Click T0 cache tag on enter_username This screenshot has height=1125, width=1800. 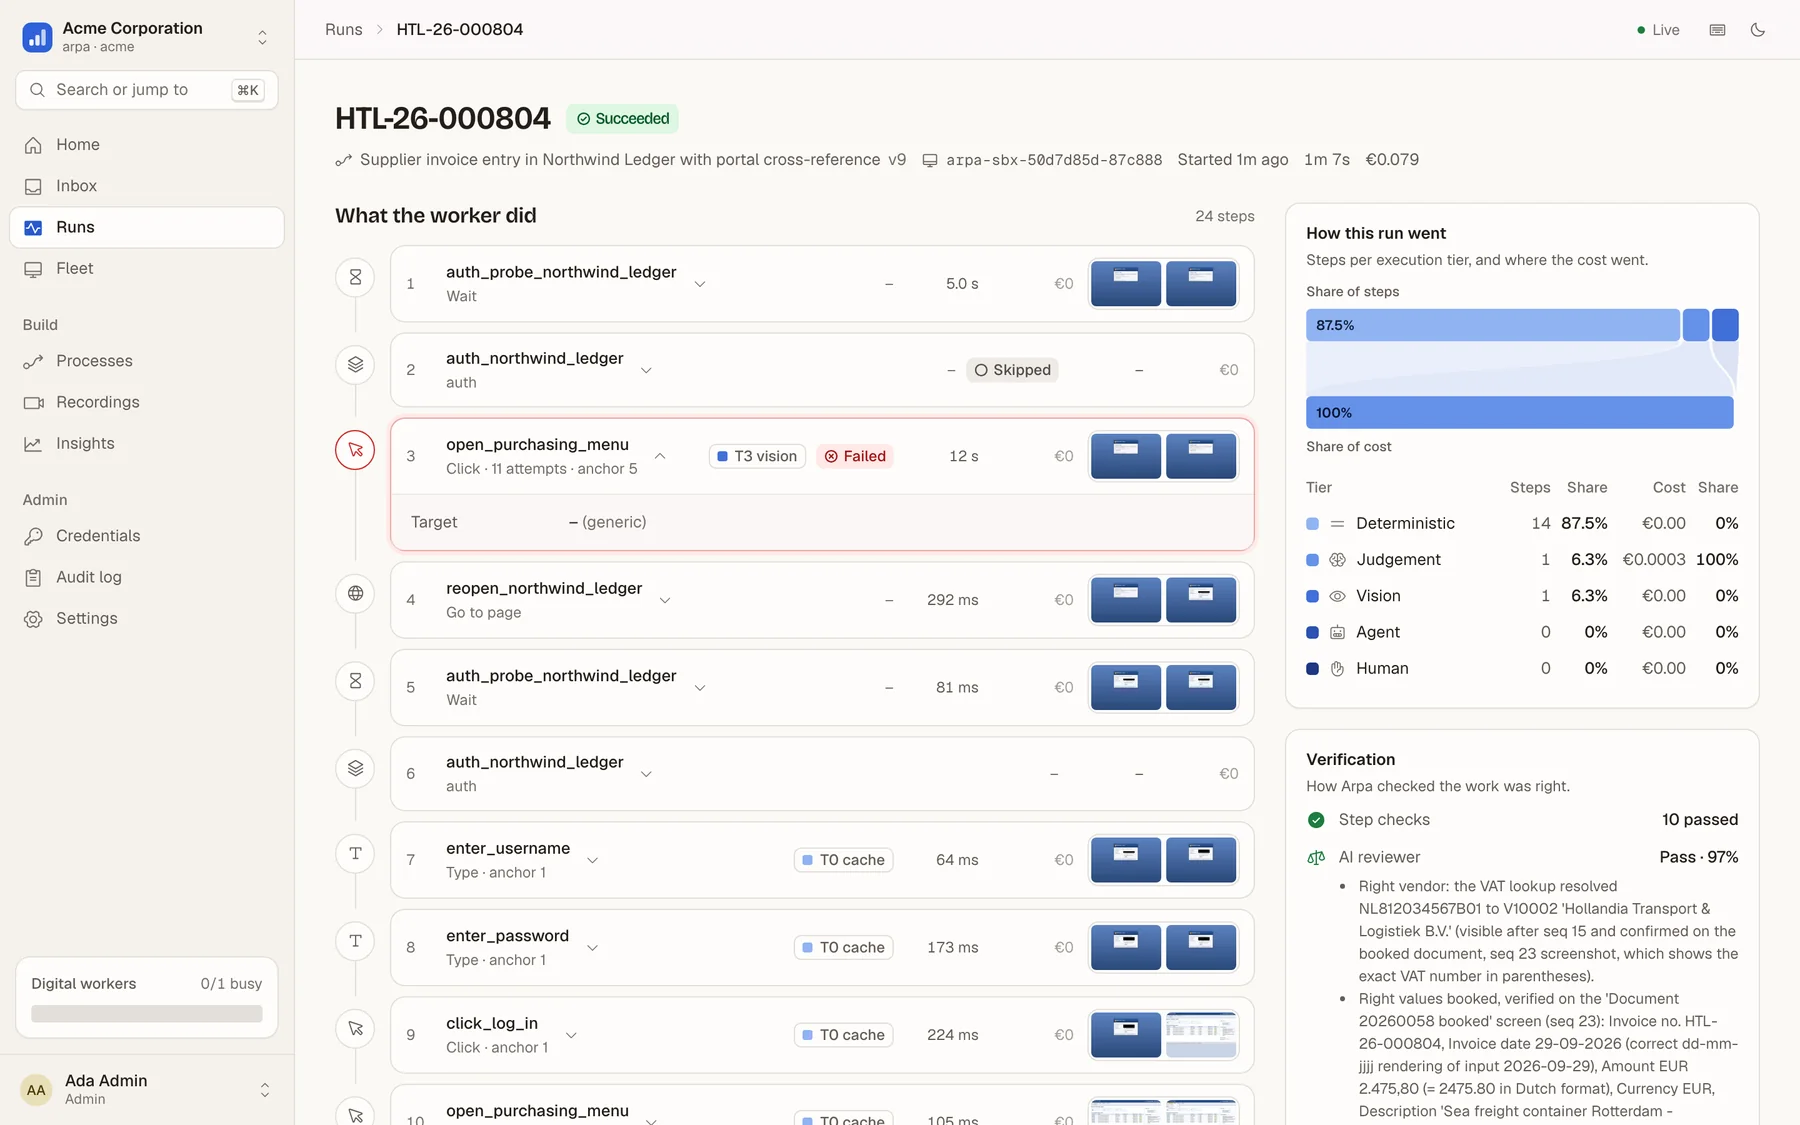(x=843, y=860)
